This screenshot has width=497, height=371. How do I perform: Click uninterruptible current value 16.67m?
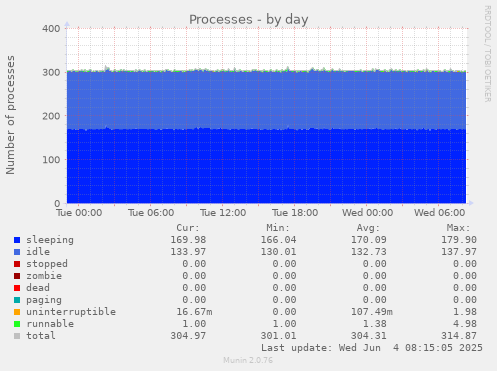194,312
